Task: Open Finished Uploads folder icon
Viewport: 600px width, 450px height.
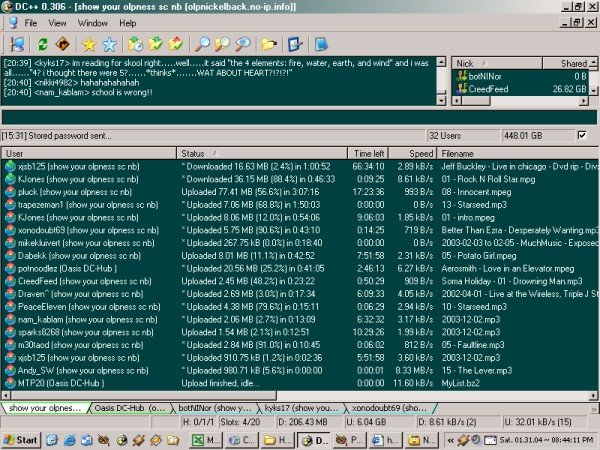Action: tap(176, 44)
